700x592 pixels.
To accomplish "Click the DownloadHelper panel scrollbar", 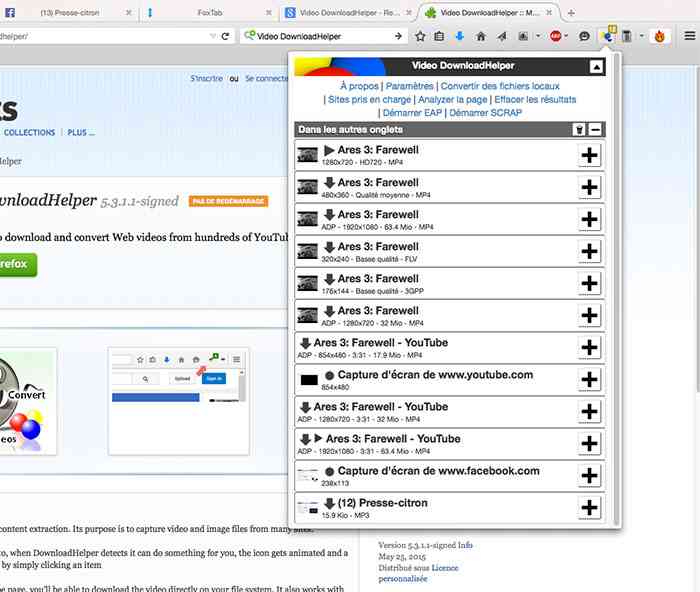I will (617, 289).
